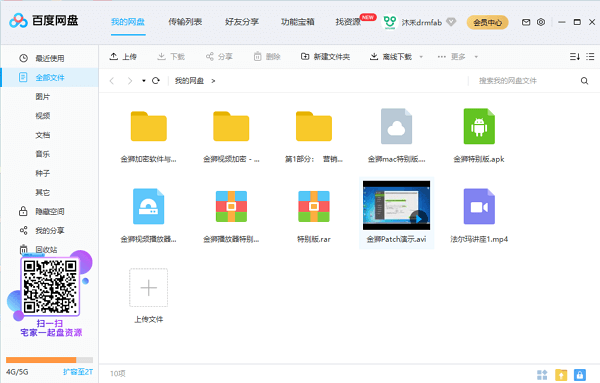Select 最近使用 in sidebar
Image resolution: width=600 pixels, height=383 pixels.
(x=50, y=58)
